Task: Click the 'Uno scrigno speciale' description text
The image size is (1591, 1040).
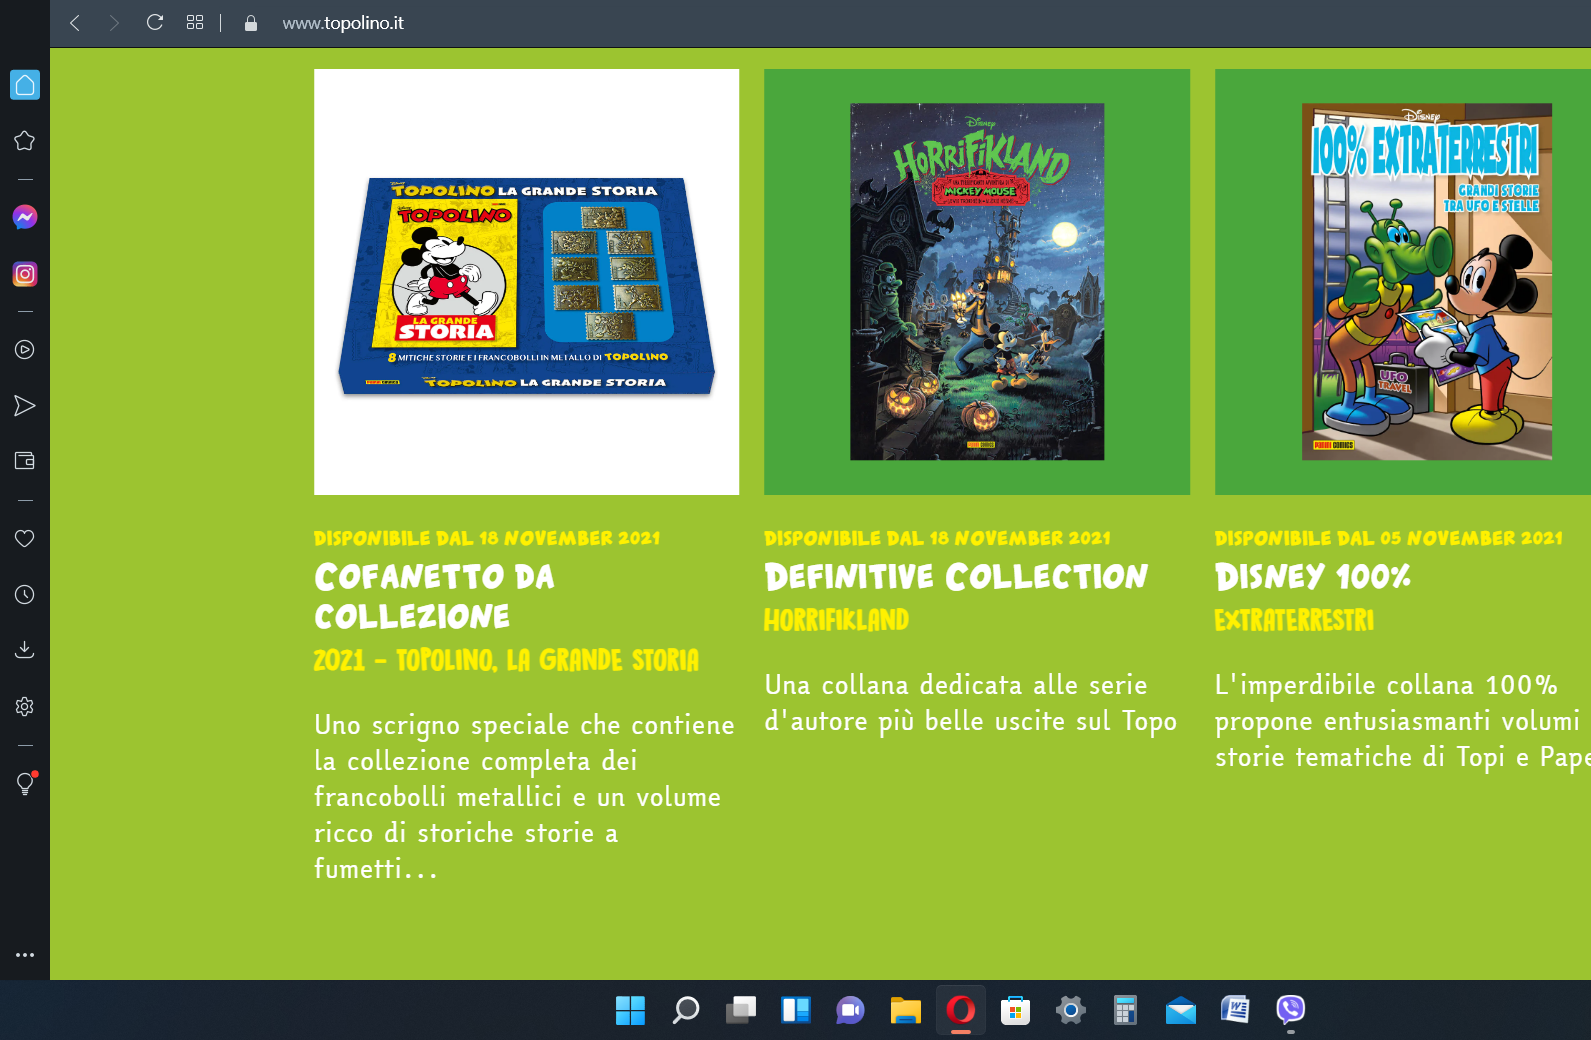Action: pyautogui.click(x=524, y=797)
